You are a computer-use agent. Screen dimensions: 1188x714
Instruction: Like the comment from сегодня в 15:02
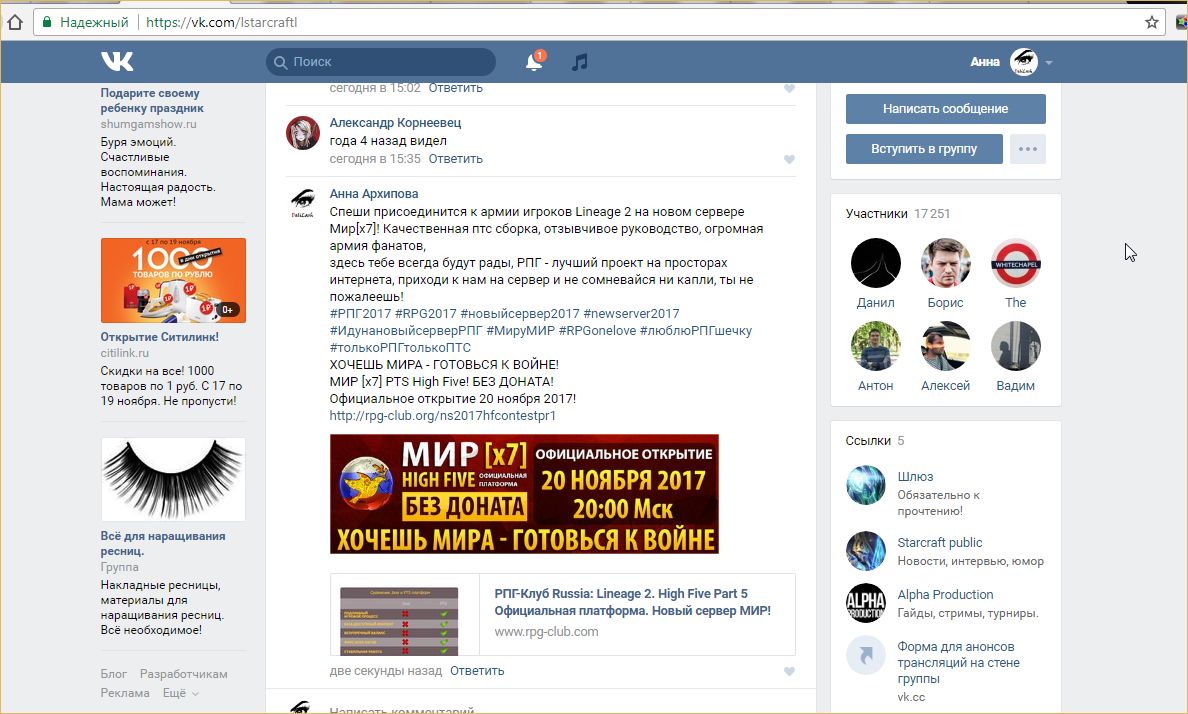coord(789,89)
